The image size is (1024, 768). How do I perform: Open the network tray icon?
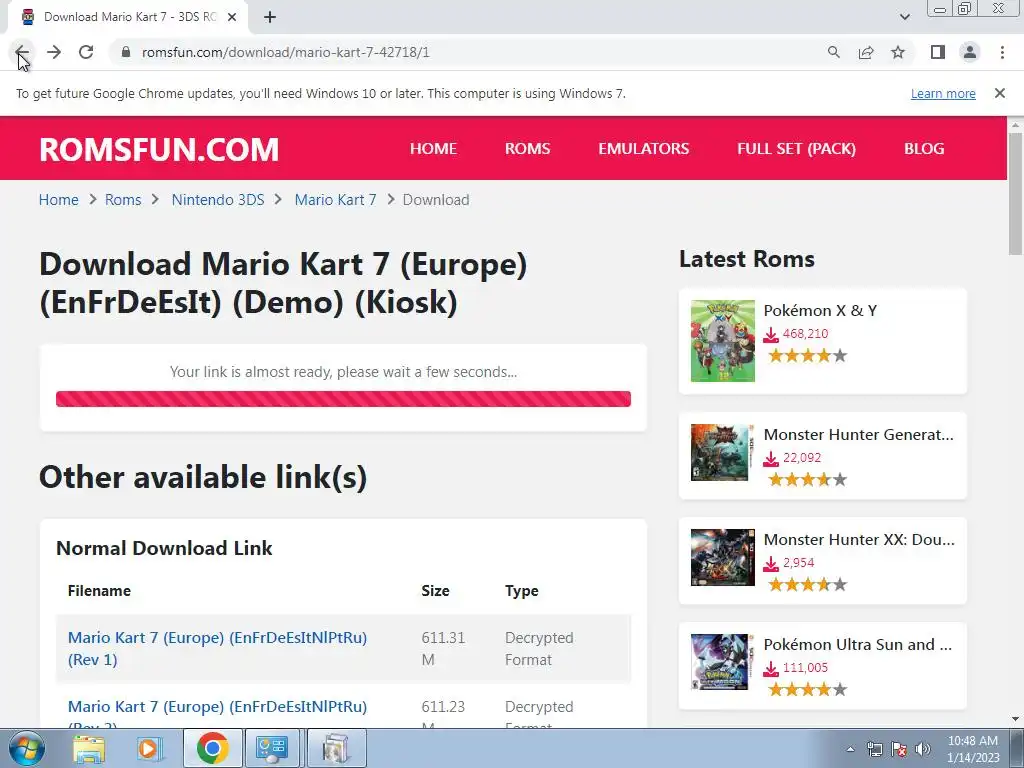(x=874, y=749)
